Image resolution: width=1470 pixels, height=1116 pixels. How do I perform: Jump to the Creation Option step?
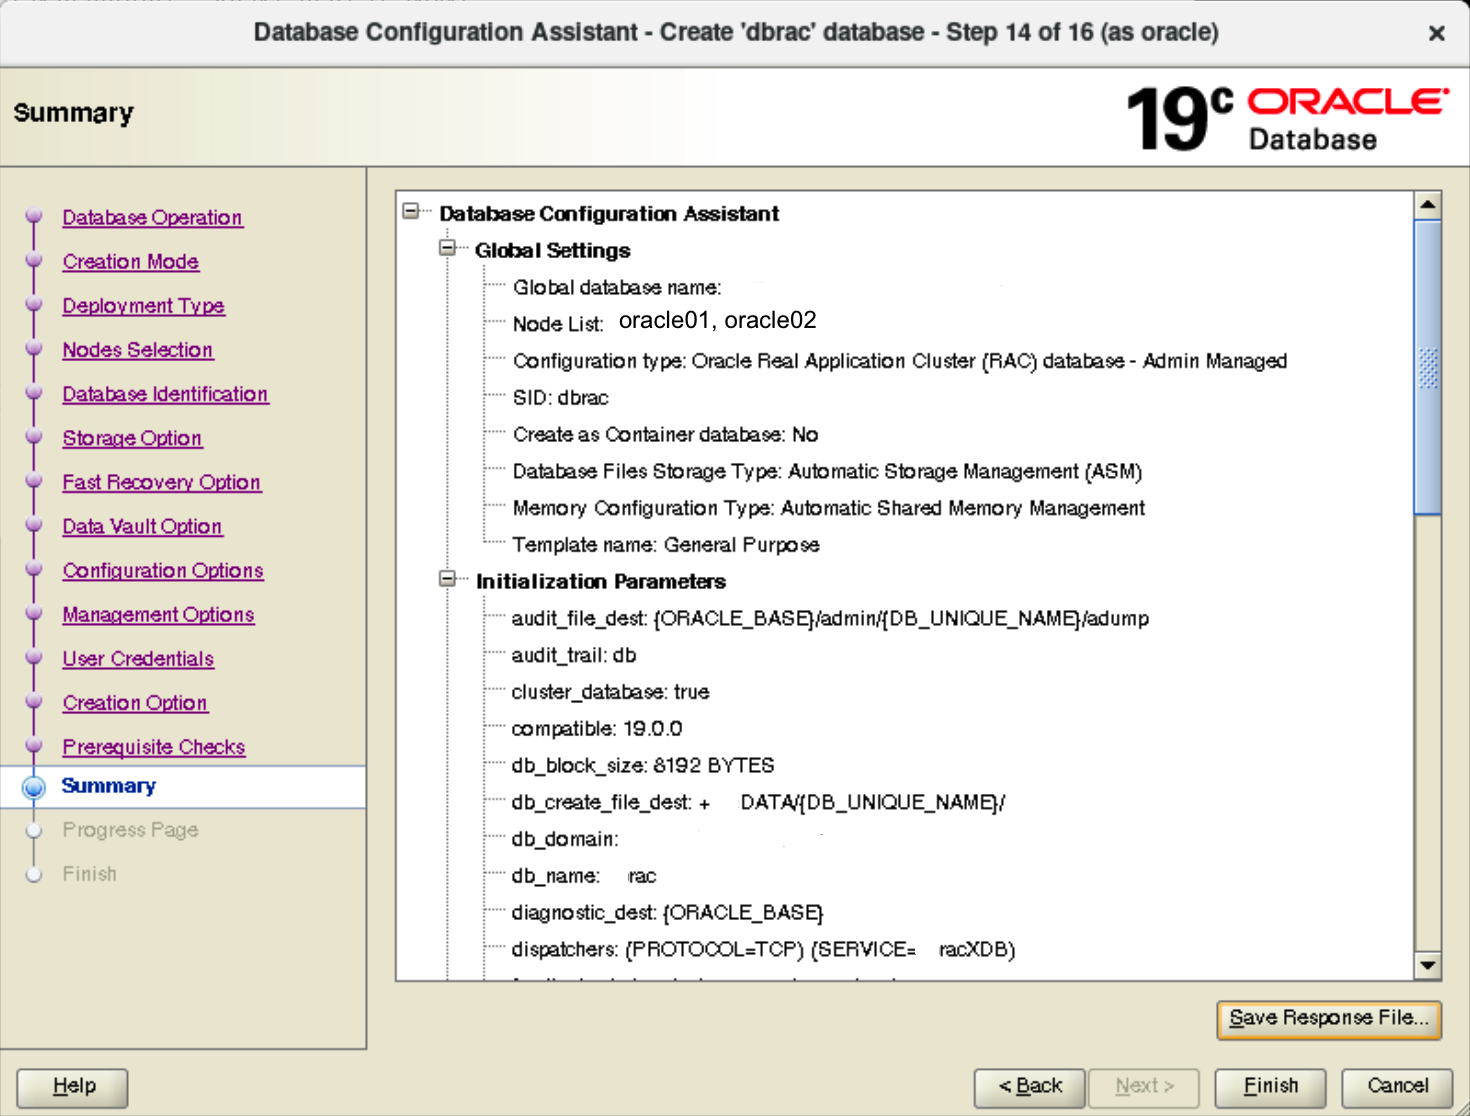[x=135, y=702]
